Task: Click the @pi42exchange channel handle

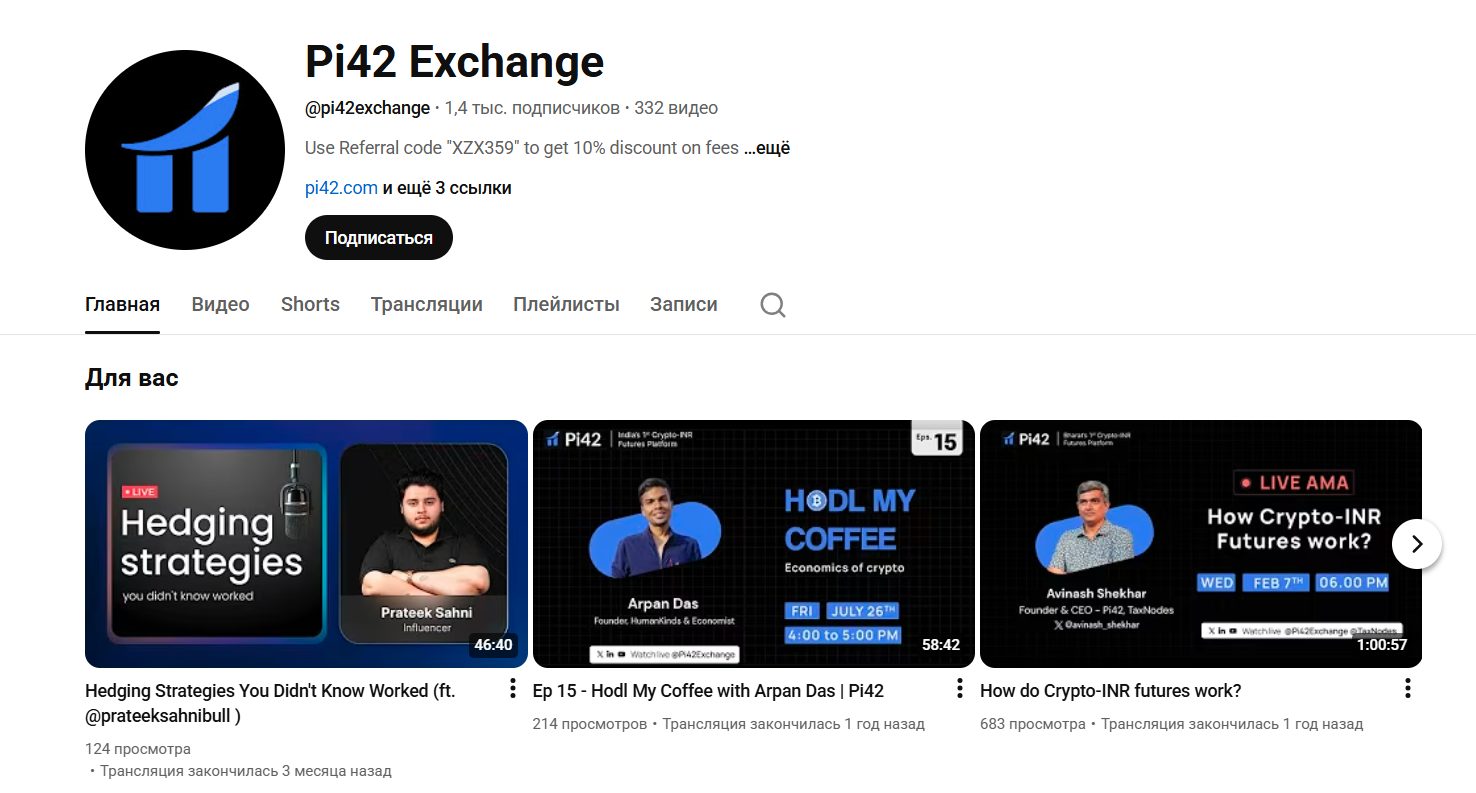Action: 367,108
